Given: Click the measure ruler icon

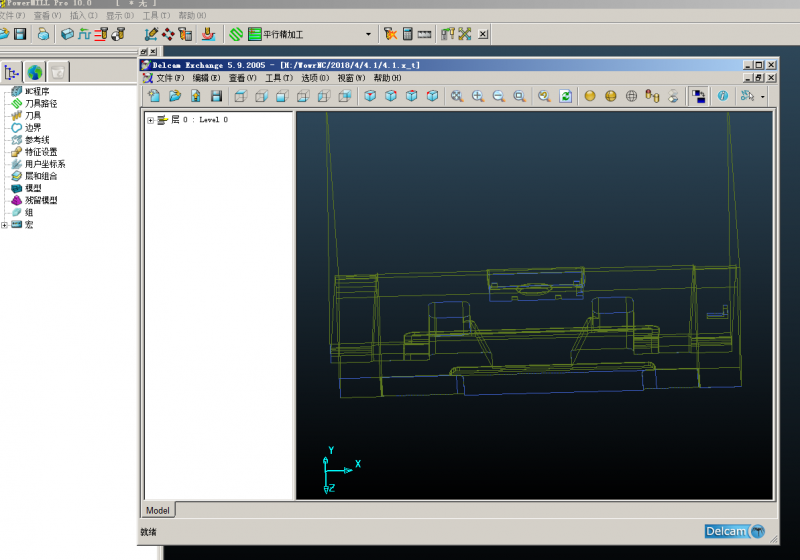Looking at the screenshot, I should [424, 34].
